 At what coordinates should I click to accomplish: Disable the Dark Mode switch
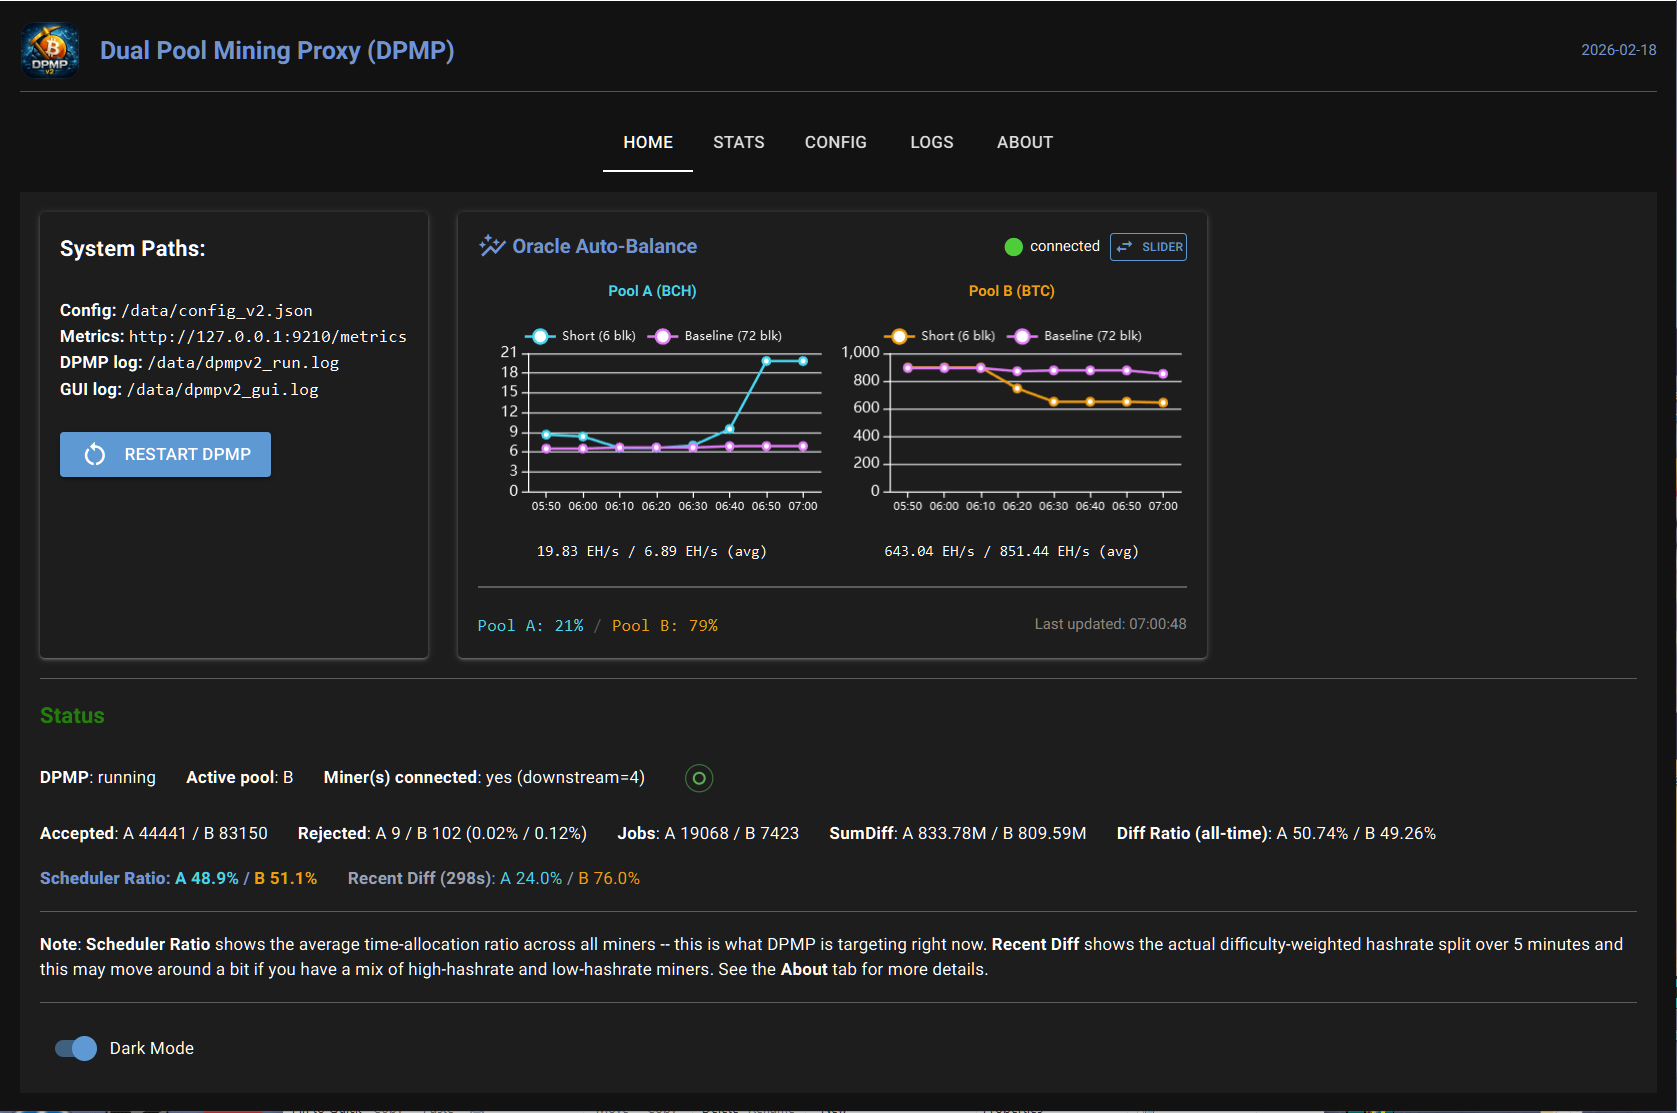coord(76,1048)
